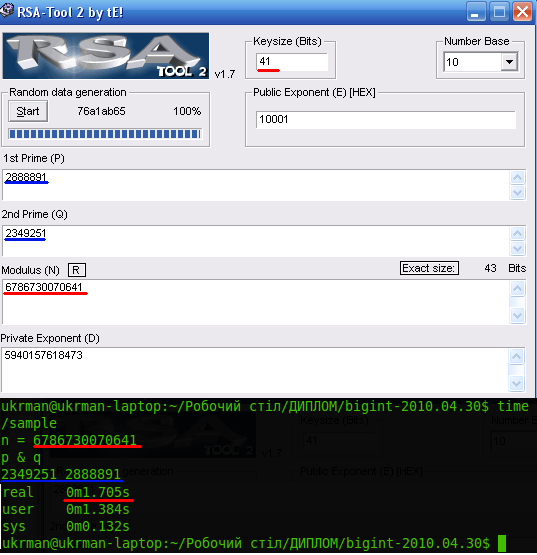Click the 100% progress text
Image resolution: width=537 pixels, height=555 pixels.
tap(187, 111)
